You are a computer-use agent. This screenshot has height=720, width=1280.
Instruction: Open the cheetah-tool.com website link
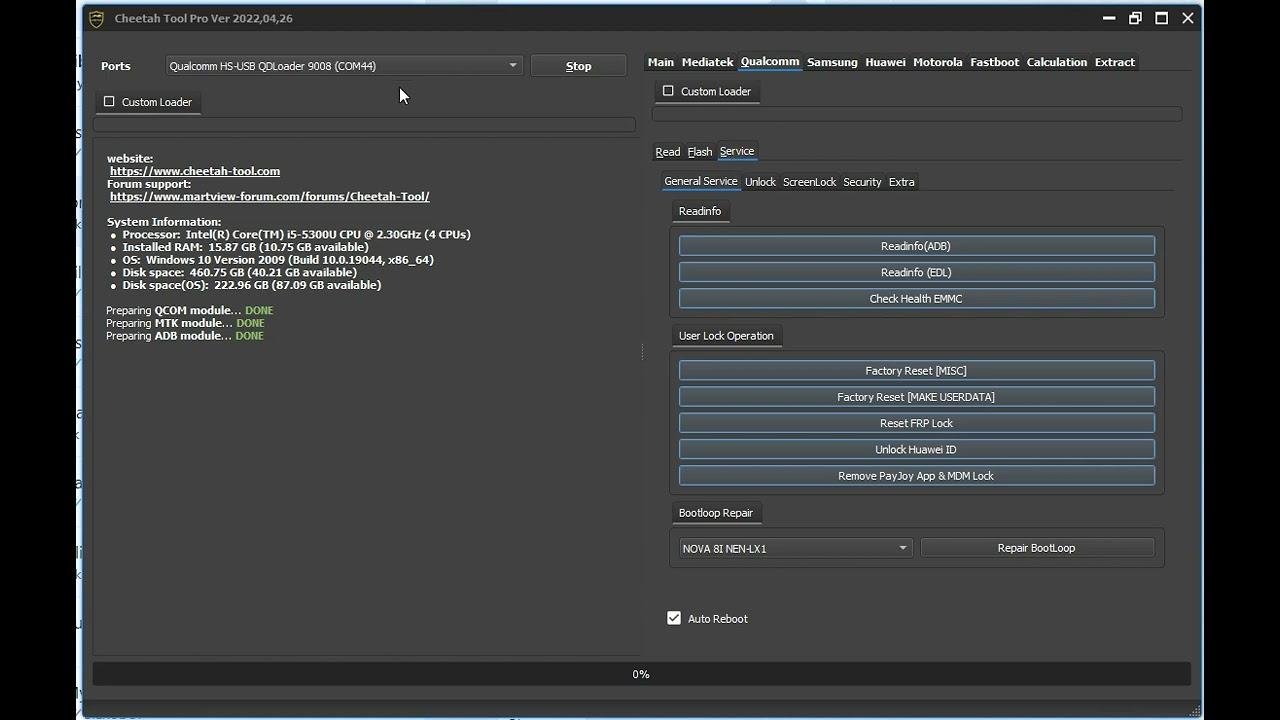pyautogui.click(x=195, y=171)
